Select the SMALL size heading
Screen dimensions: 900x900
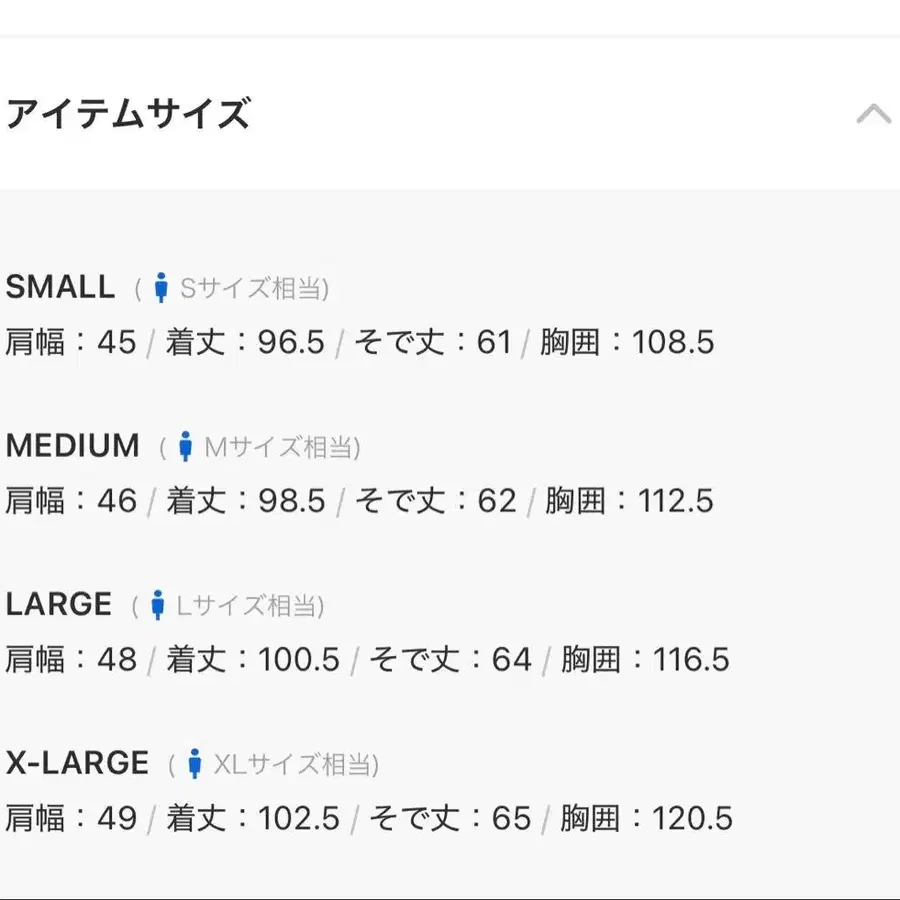pos(60,287)
